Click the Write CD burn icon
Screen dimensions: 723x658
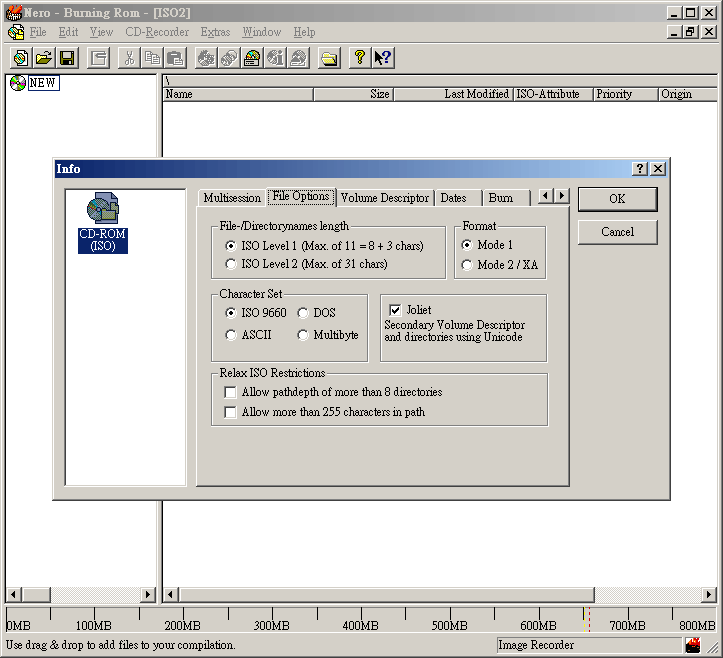pos(206,58)
